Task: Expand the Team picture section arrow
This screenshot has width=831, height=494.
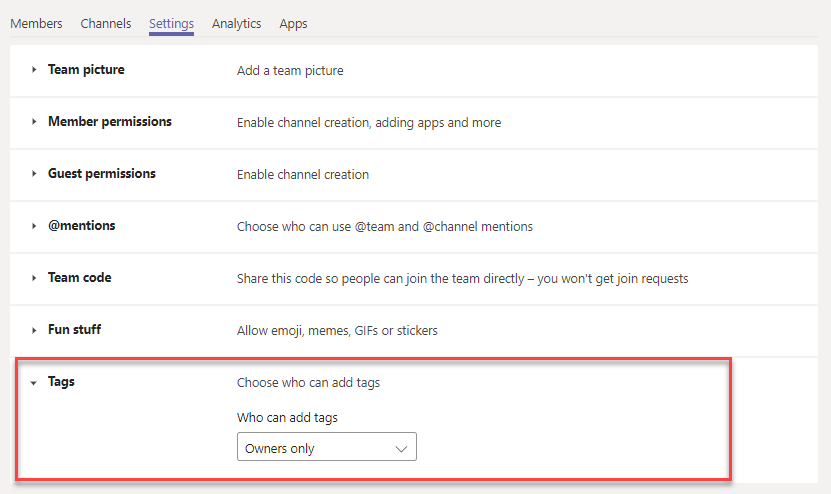Action: tap(34, 70)
